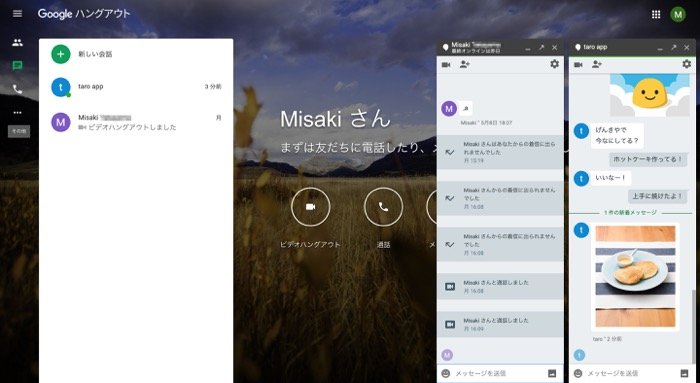Focus the taro app chat message input
This screenshot has height=383, width=700.
631,373
